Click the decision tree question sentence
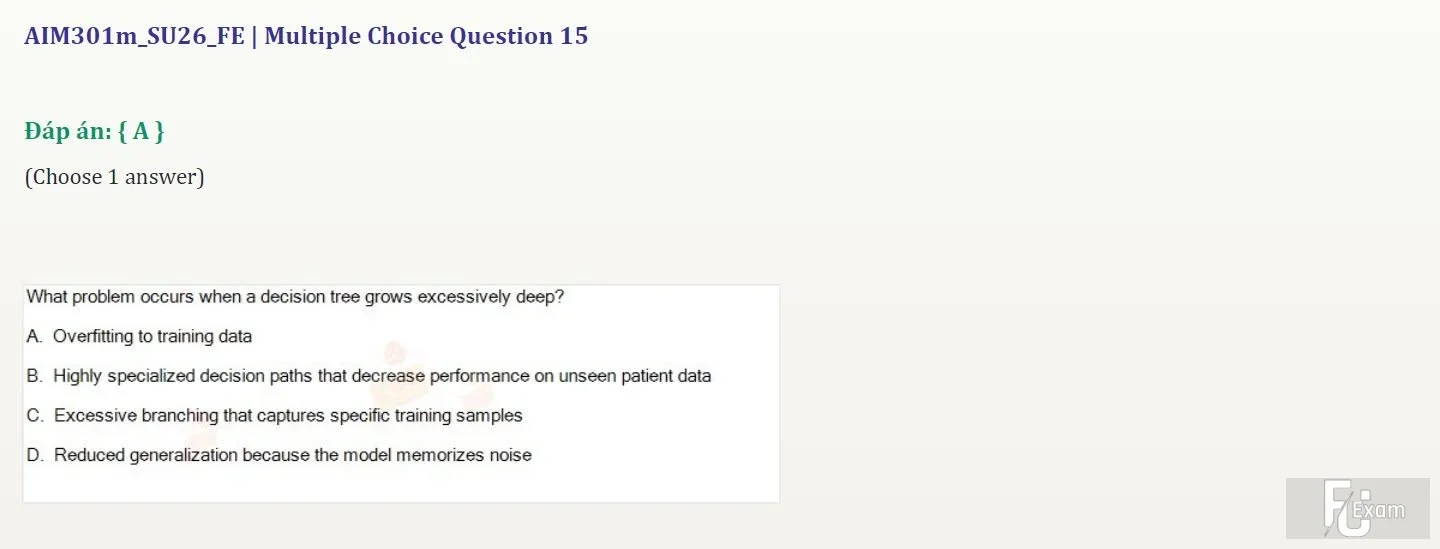The height and width of the screenshot is (549, 1440). (296, 297)
